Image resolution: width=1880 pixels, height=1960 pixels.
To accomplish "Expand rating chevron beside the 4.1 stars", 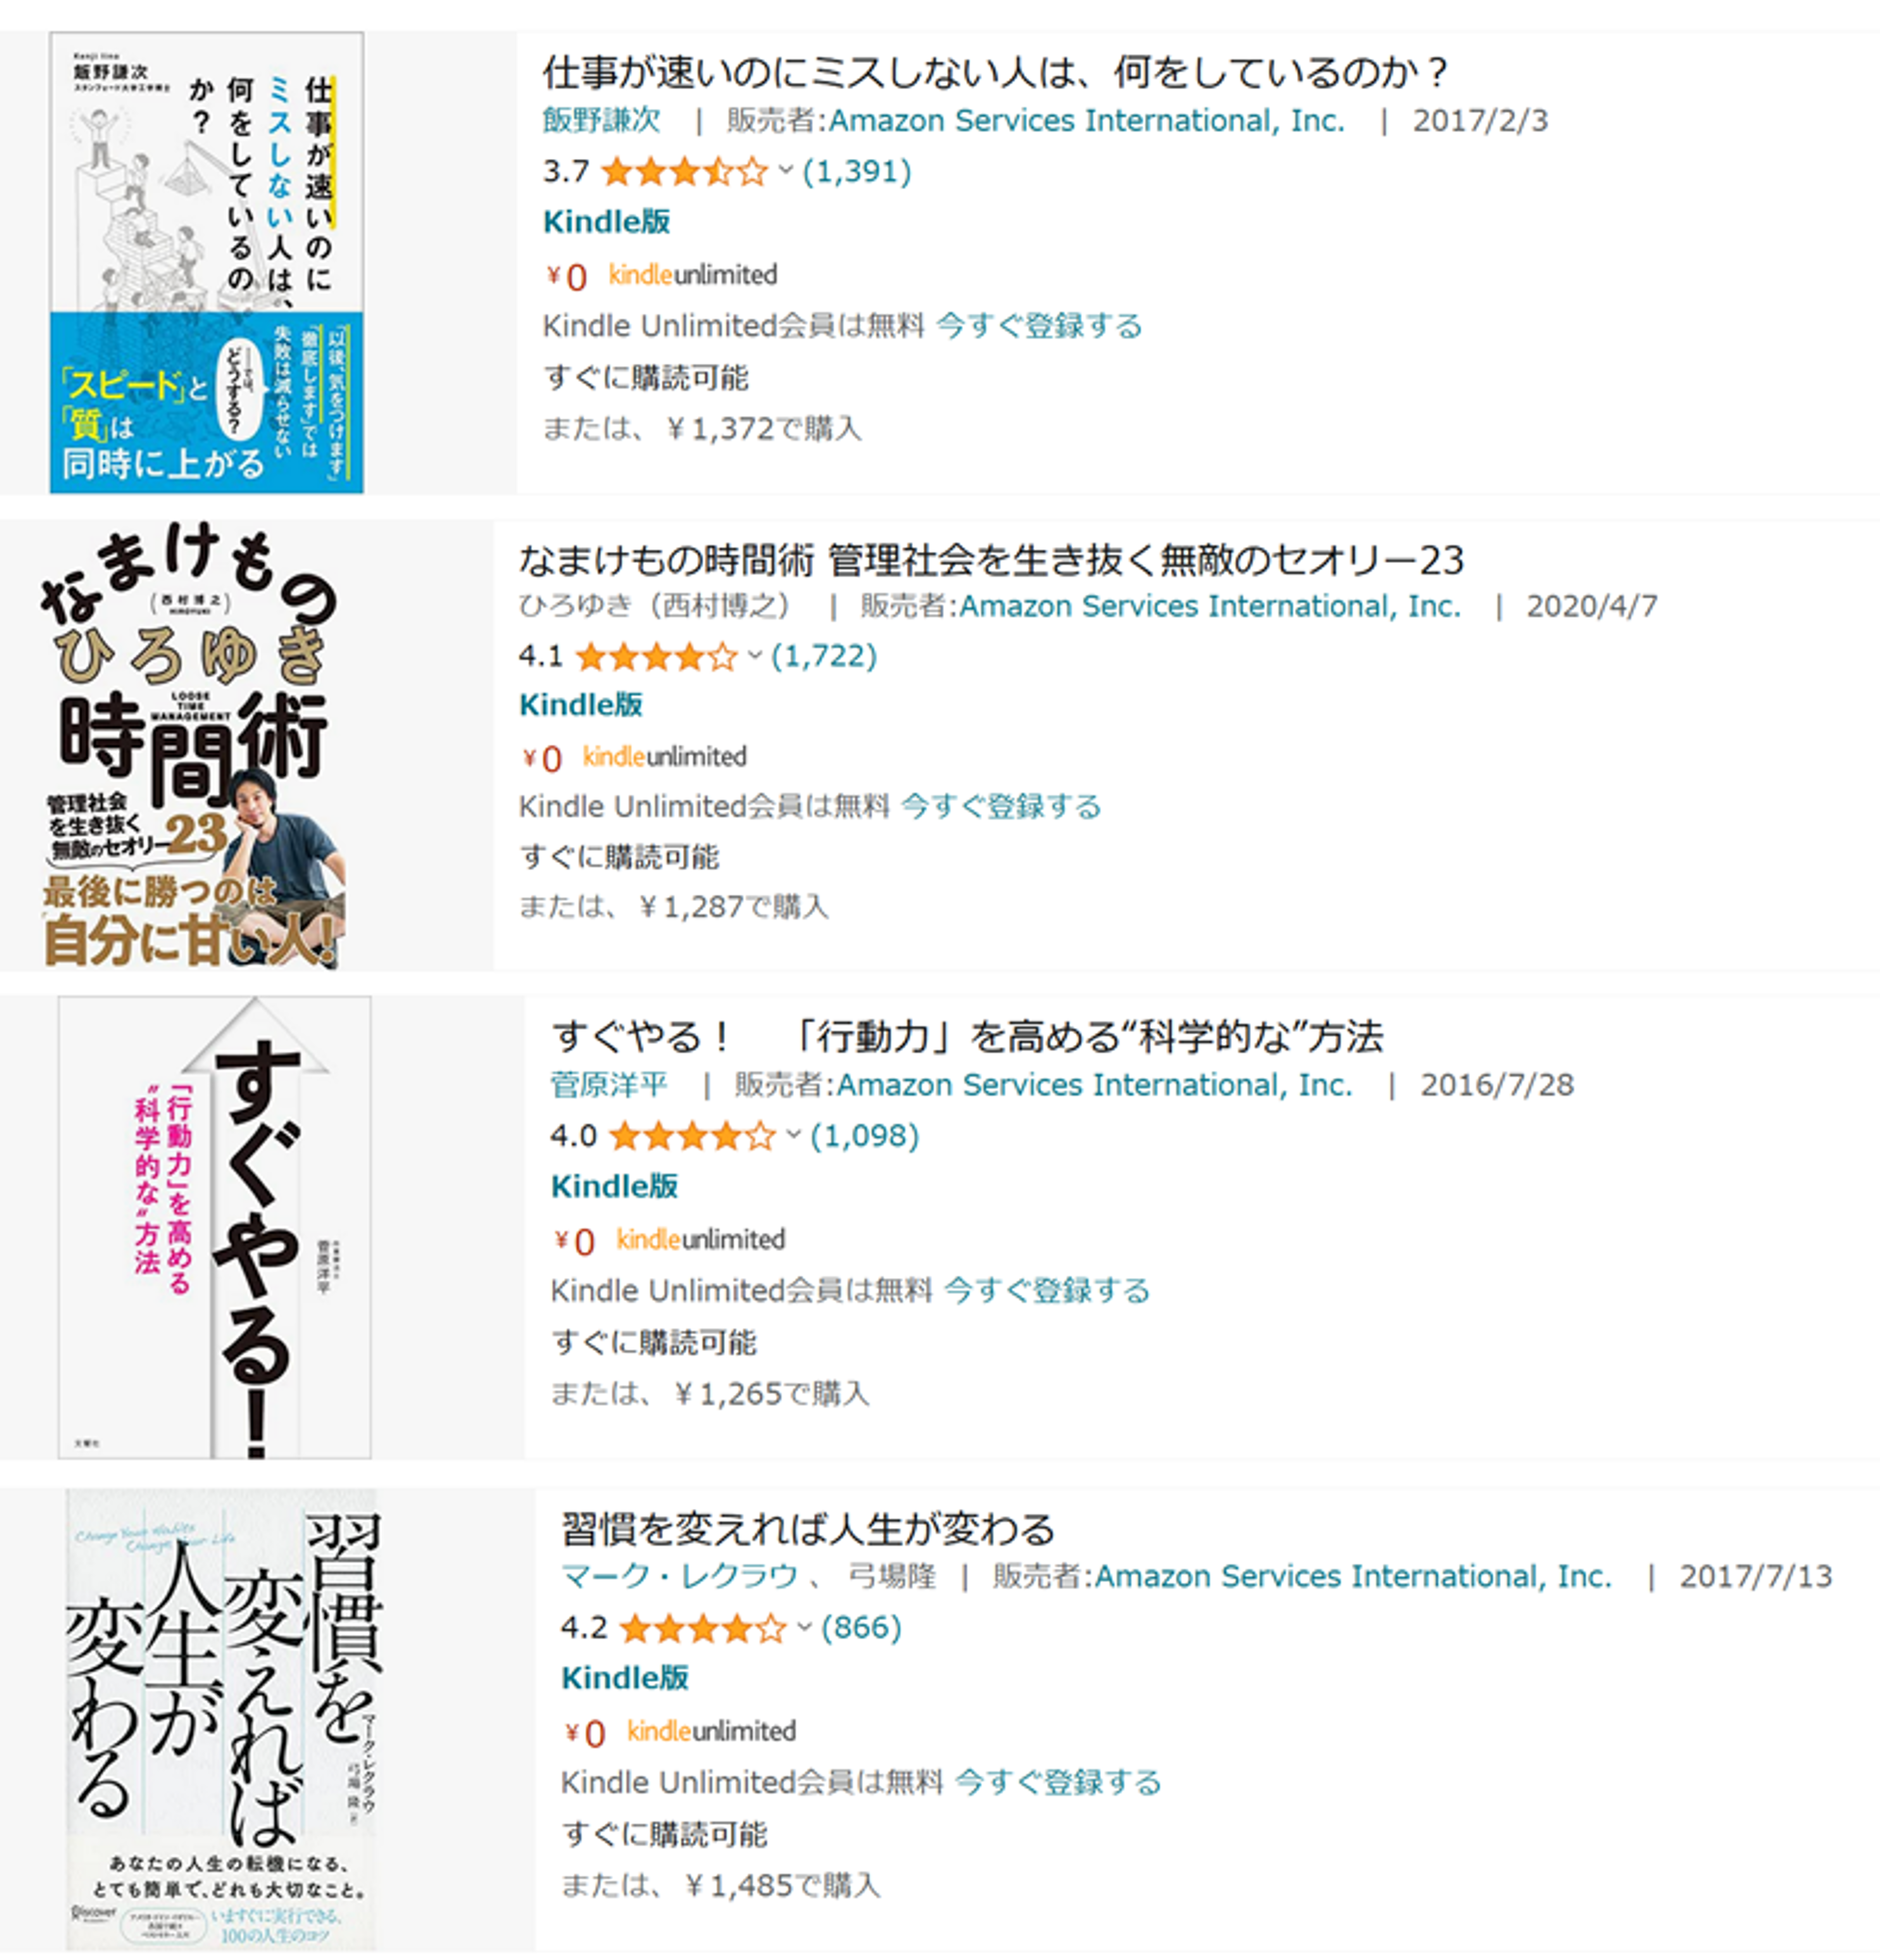I will click(x=754, y=656).
